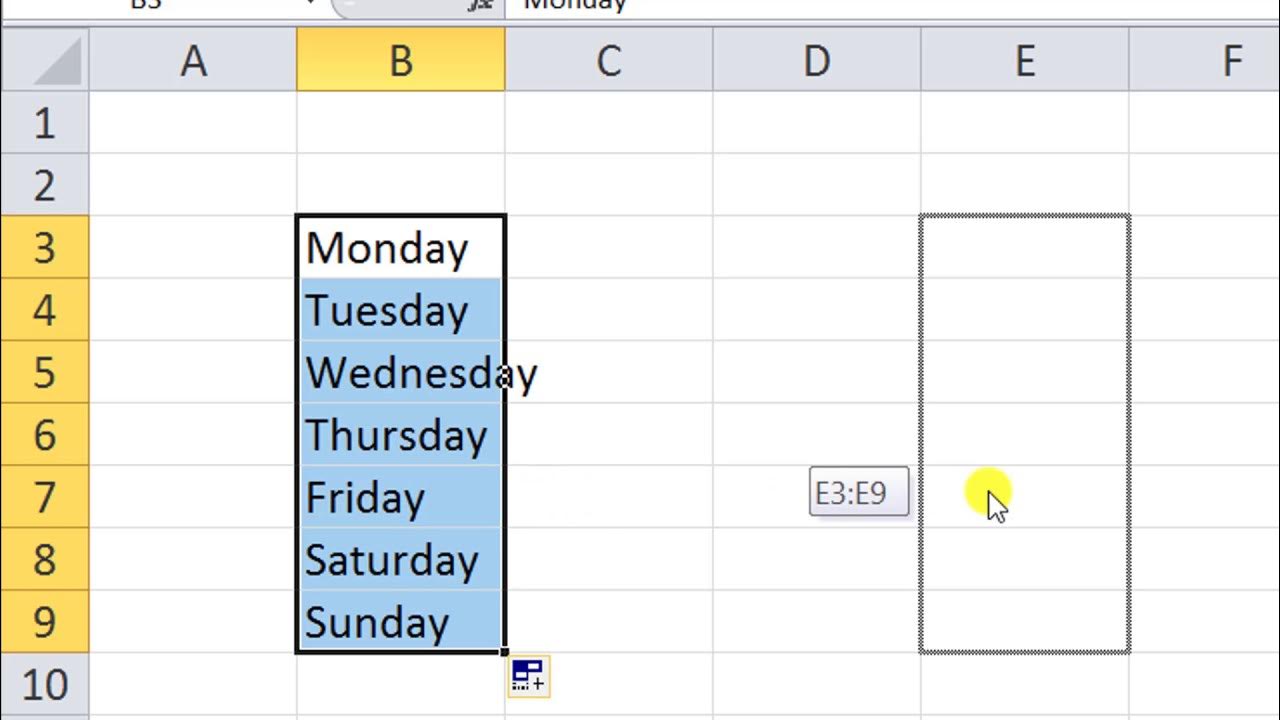The height and width of the screenshot is (720, 1280).
Task: Select the Tuesday cell
Action: coord(401,310)
